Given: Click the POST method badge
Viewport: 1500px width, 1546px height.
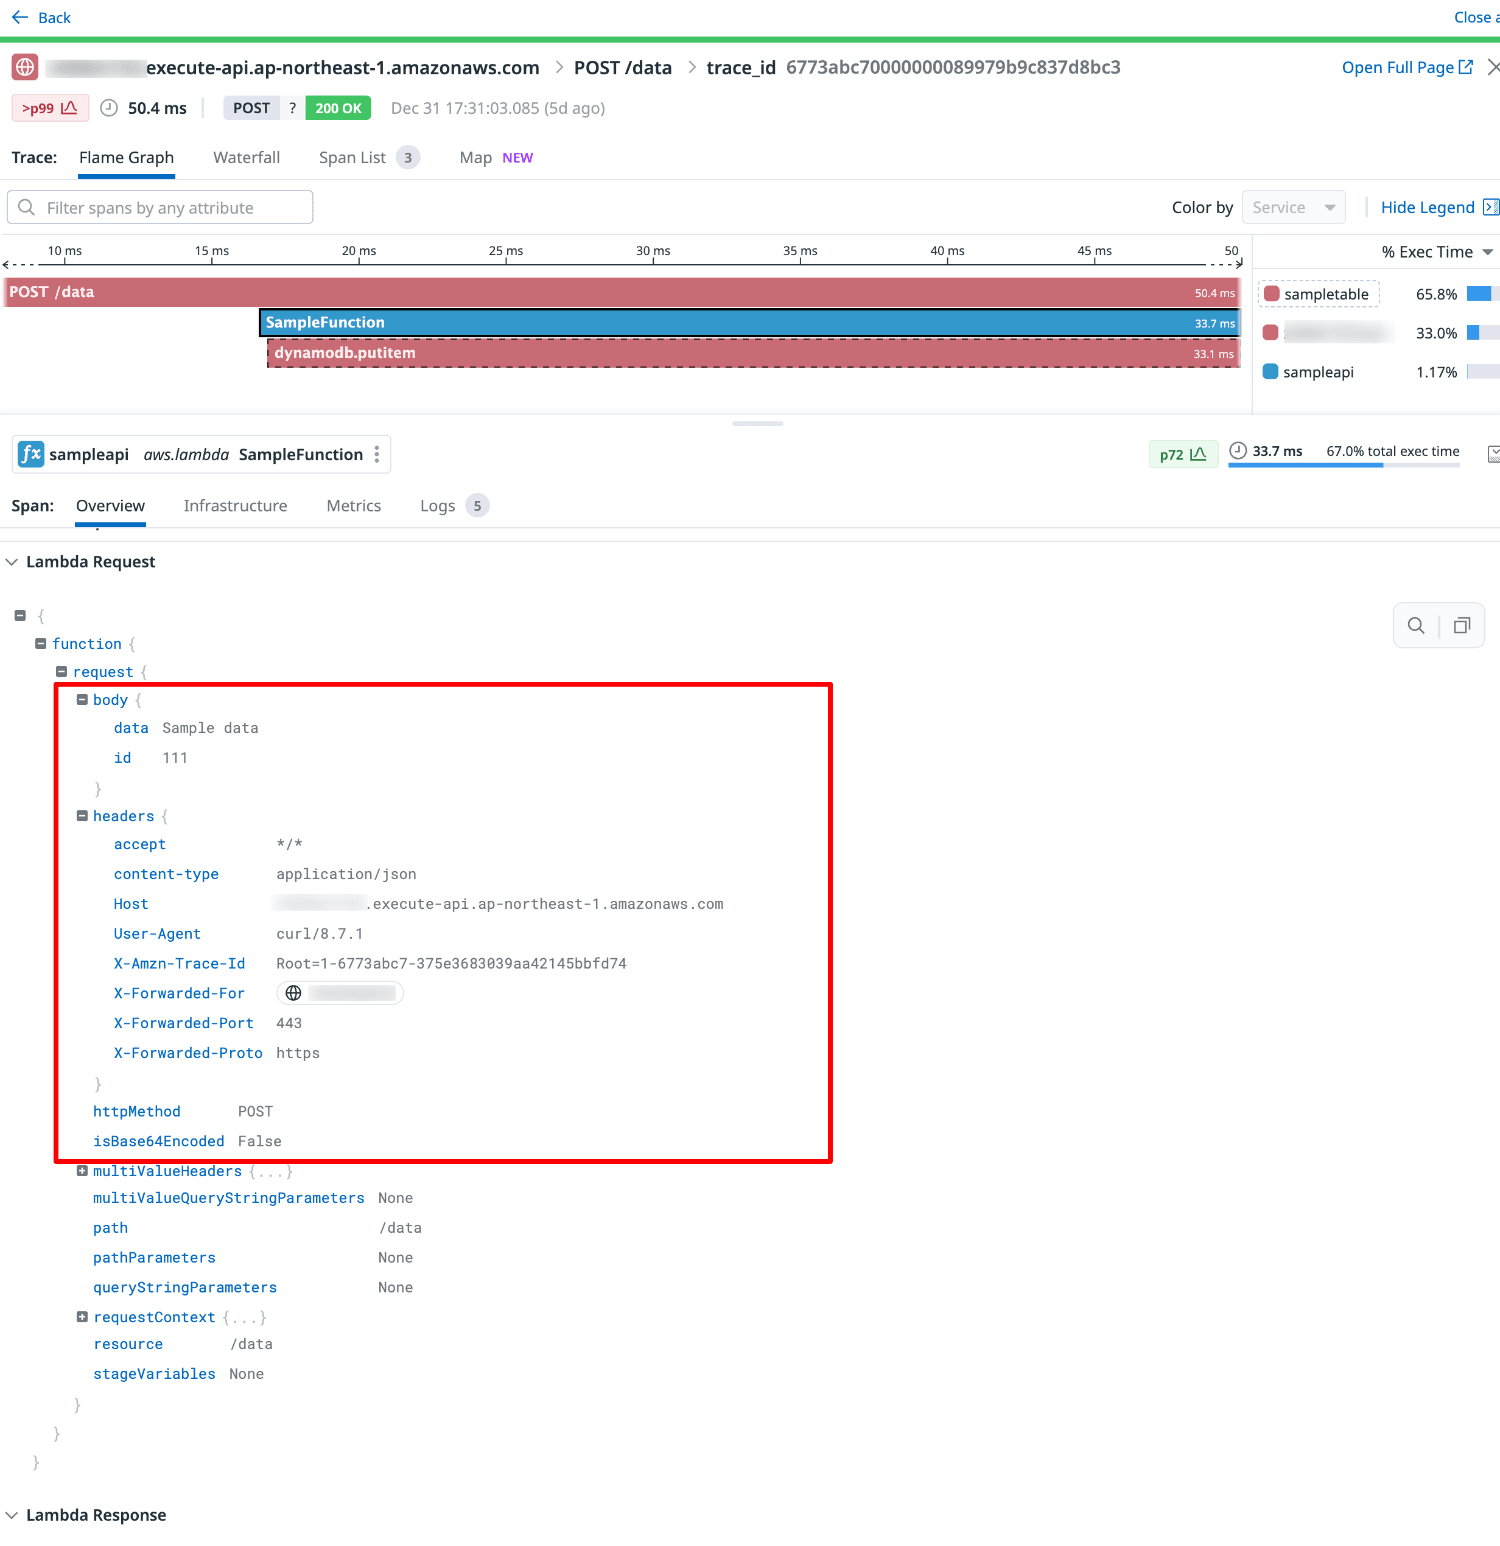Looking at the screenshot, I should 251,108.
